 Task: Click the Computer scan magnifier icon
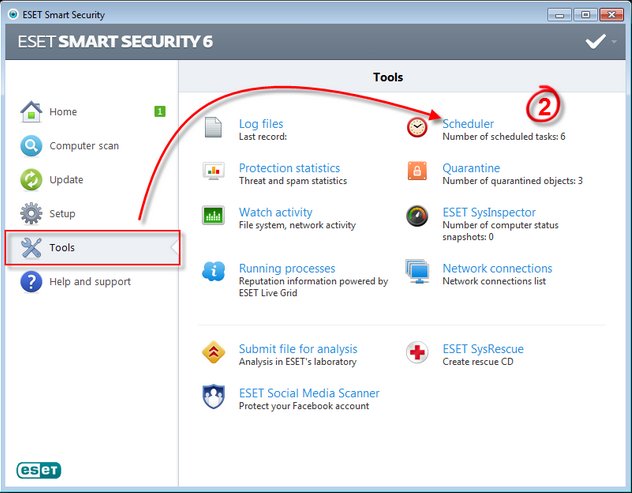click(x=31, y=146)
